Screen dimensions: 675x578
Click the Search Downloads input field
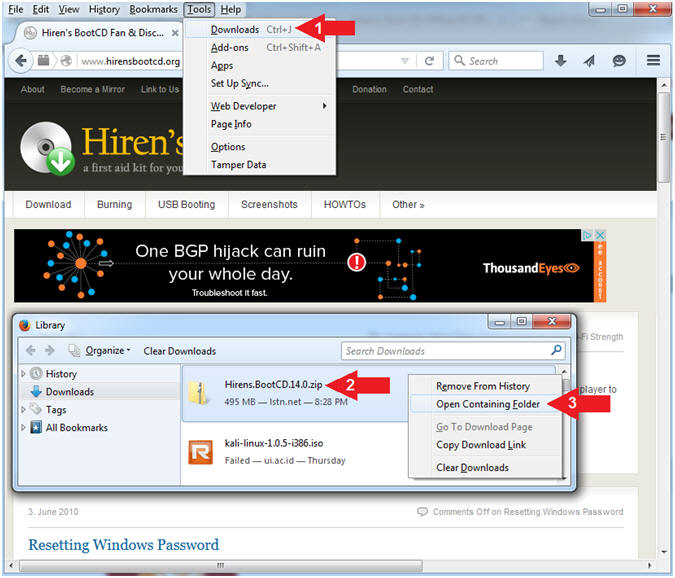click(453, 351)
